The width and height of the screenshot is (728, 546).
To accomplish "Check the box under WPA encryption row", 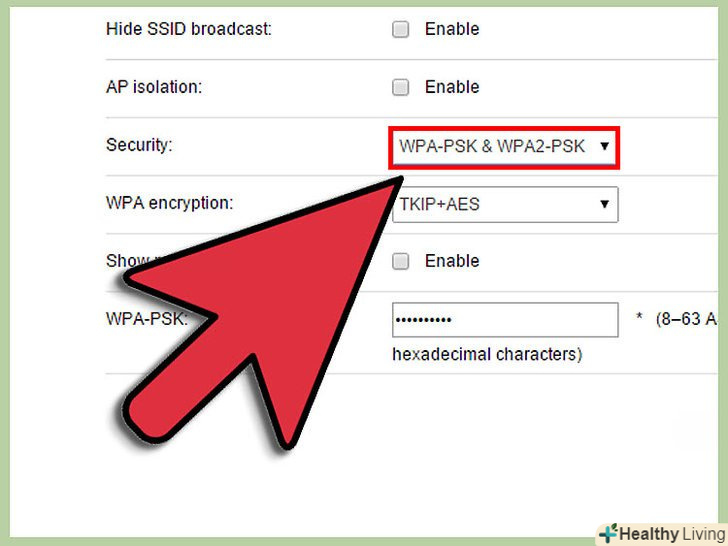I will click(400, 261).
